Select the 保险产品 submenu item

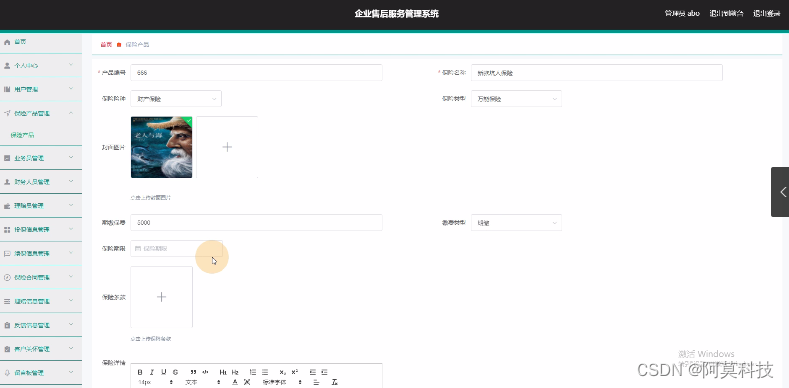pyautogui.click(x=41, y=135)
